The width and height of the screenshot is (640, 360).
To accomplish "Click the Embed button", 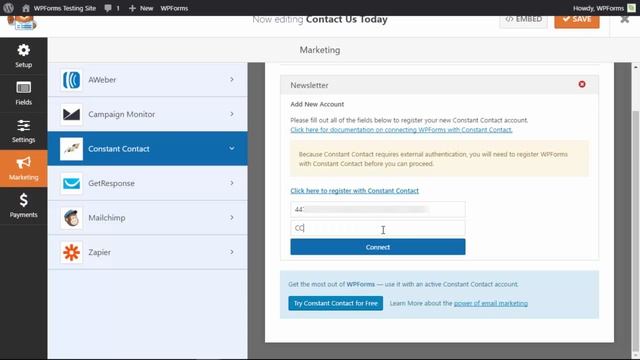I will [x=524, y=20].
